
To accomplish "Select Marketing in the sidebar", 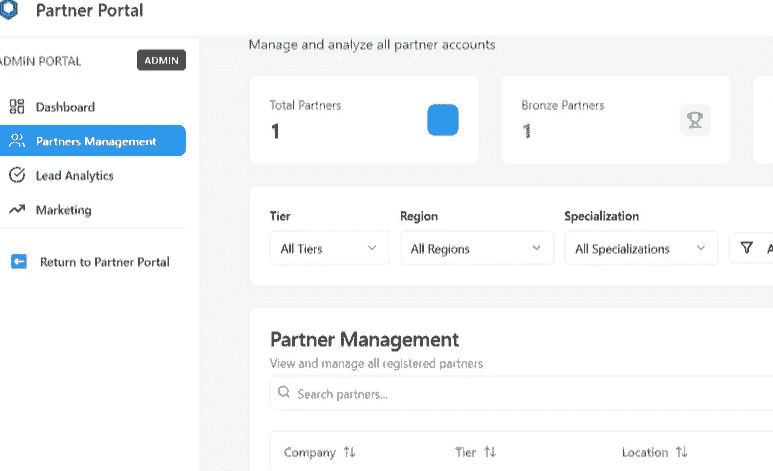I will pos(64,210).
